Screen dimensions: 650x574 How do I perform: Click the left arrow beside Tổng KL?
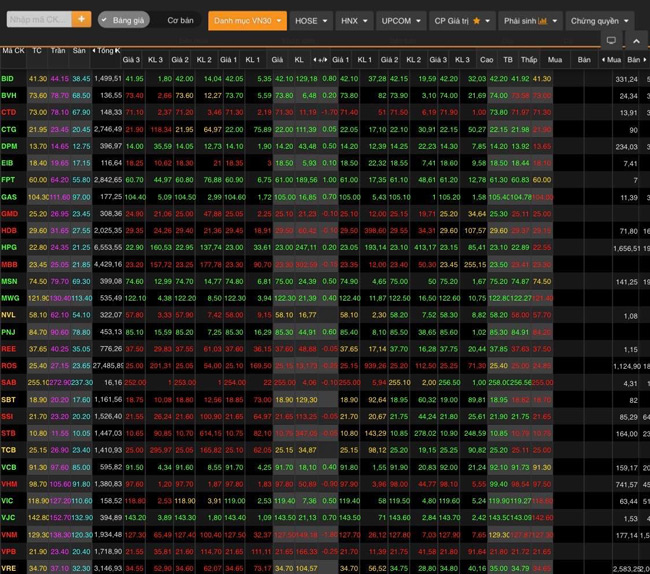97,50
